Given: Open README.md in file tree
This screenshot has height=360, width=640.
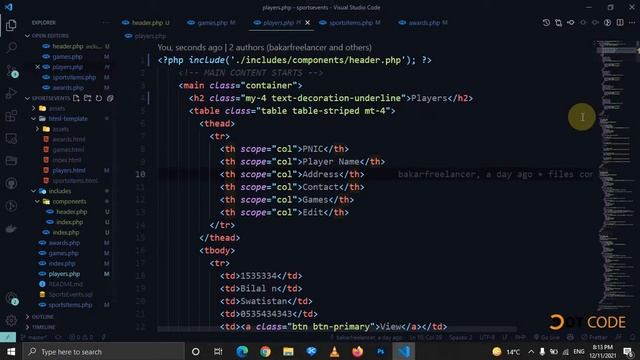Looking at the screenshot, I should [65, 284].
